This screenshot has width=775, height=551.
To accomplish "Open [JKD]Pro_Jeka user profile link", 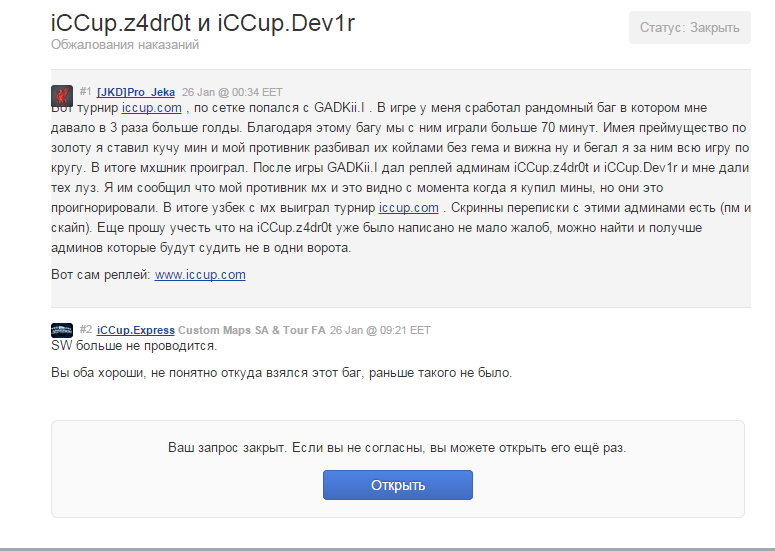I will pyautogui.click(x=135, y=92).
